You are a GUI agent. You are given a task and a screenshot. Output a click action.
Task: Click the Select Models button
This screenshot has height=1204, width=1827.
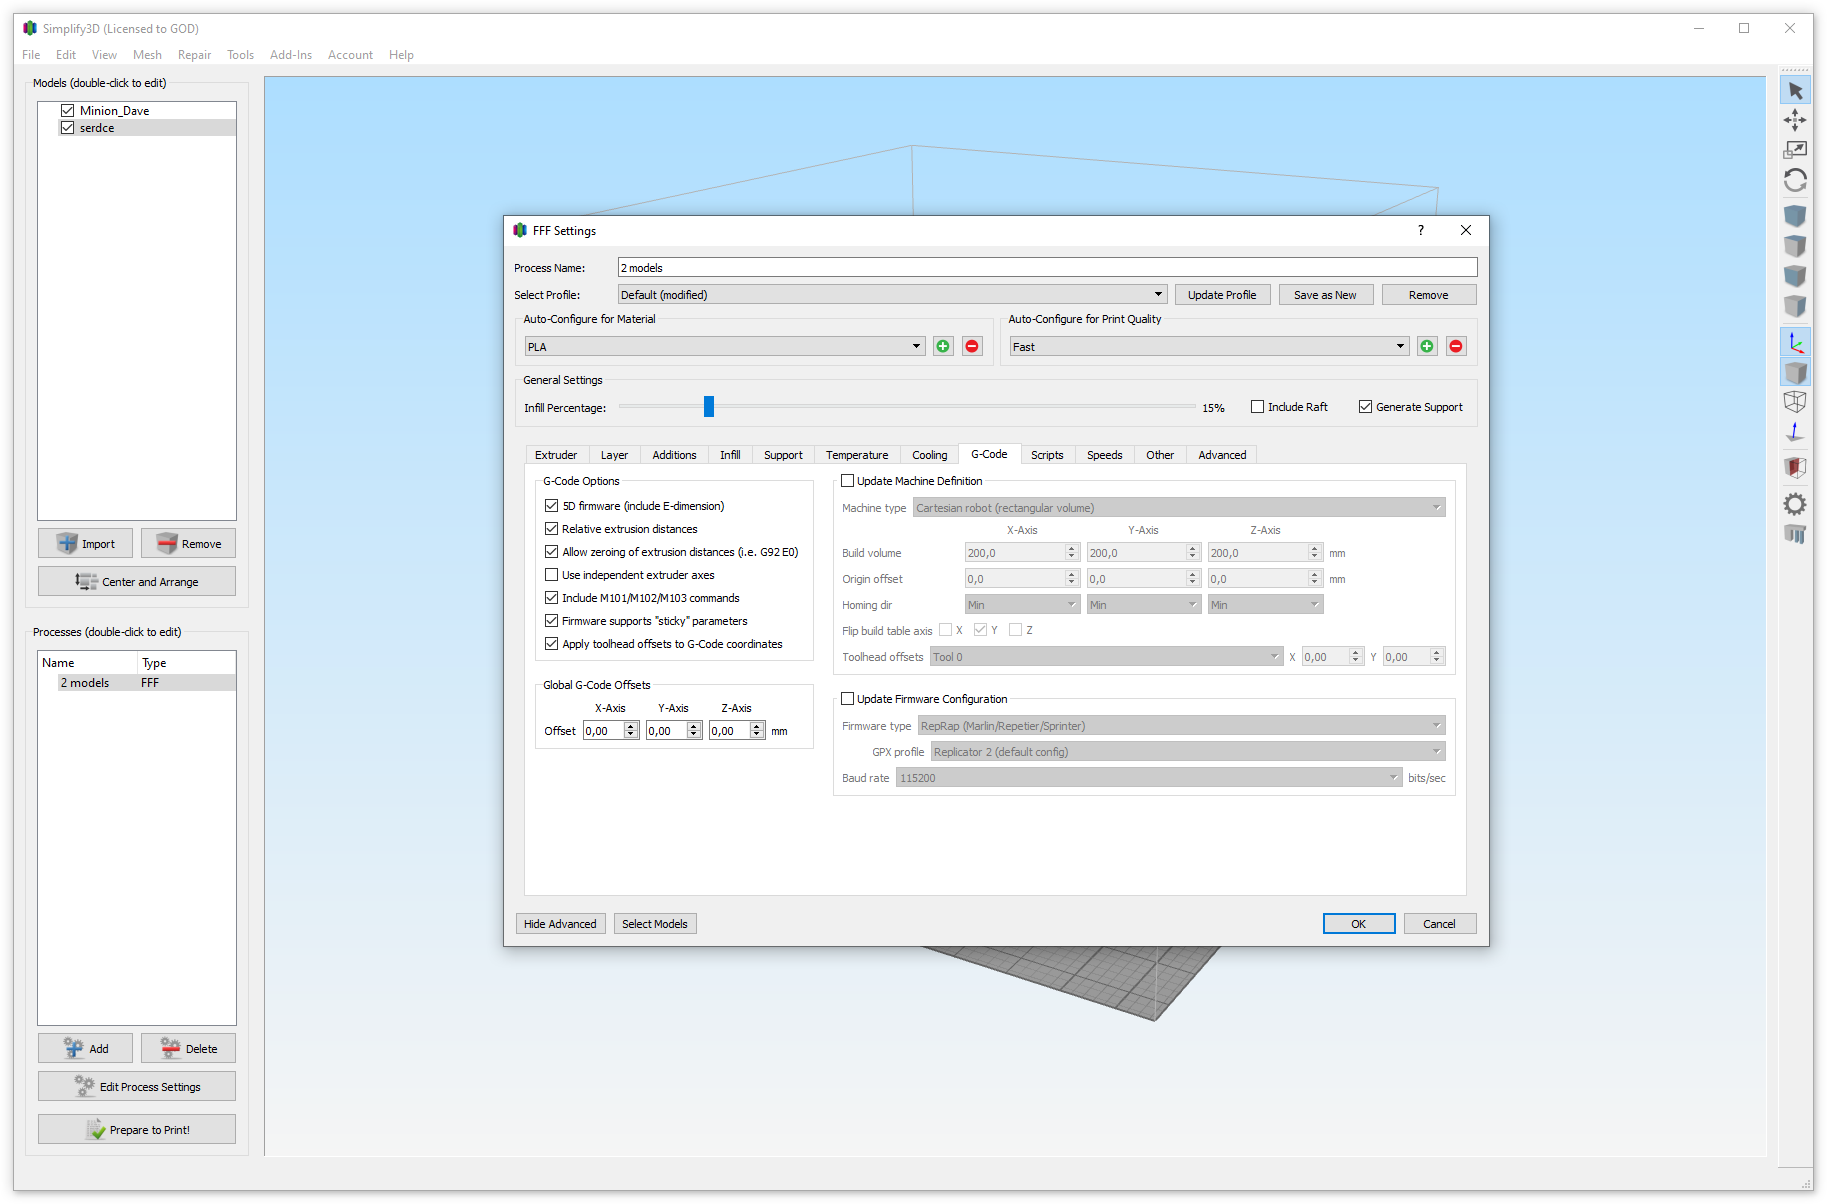tap(655, 924)
